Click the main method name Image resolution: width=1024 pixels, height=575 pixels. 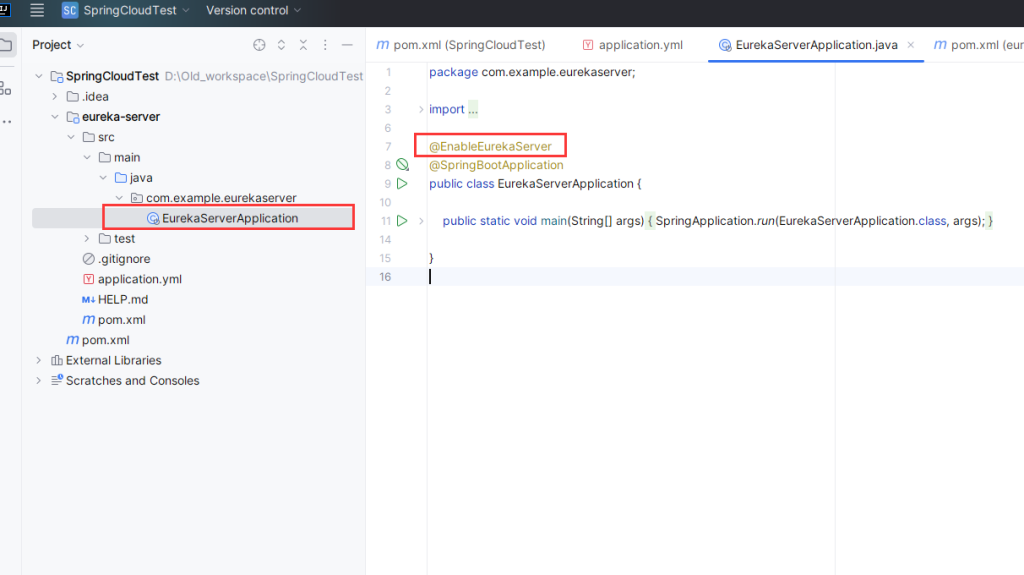(553, 221)
